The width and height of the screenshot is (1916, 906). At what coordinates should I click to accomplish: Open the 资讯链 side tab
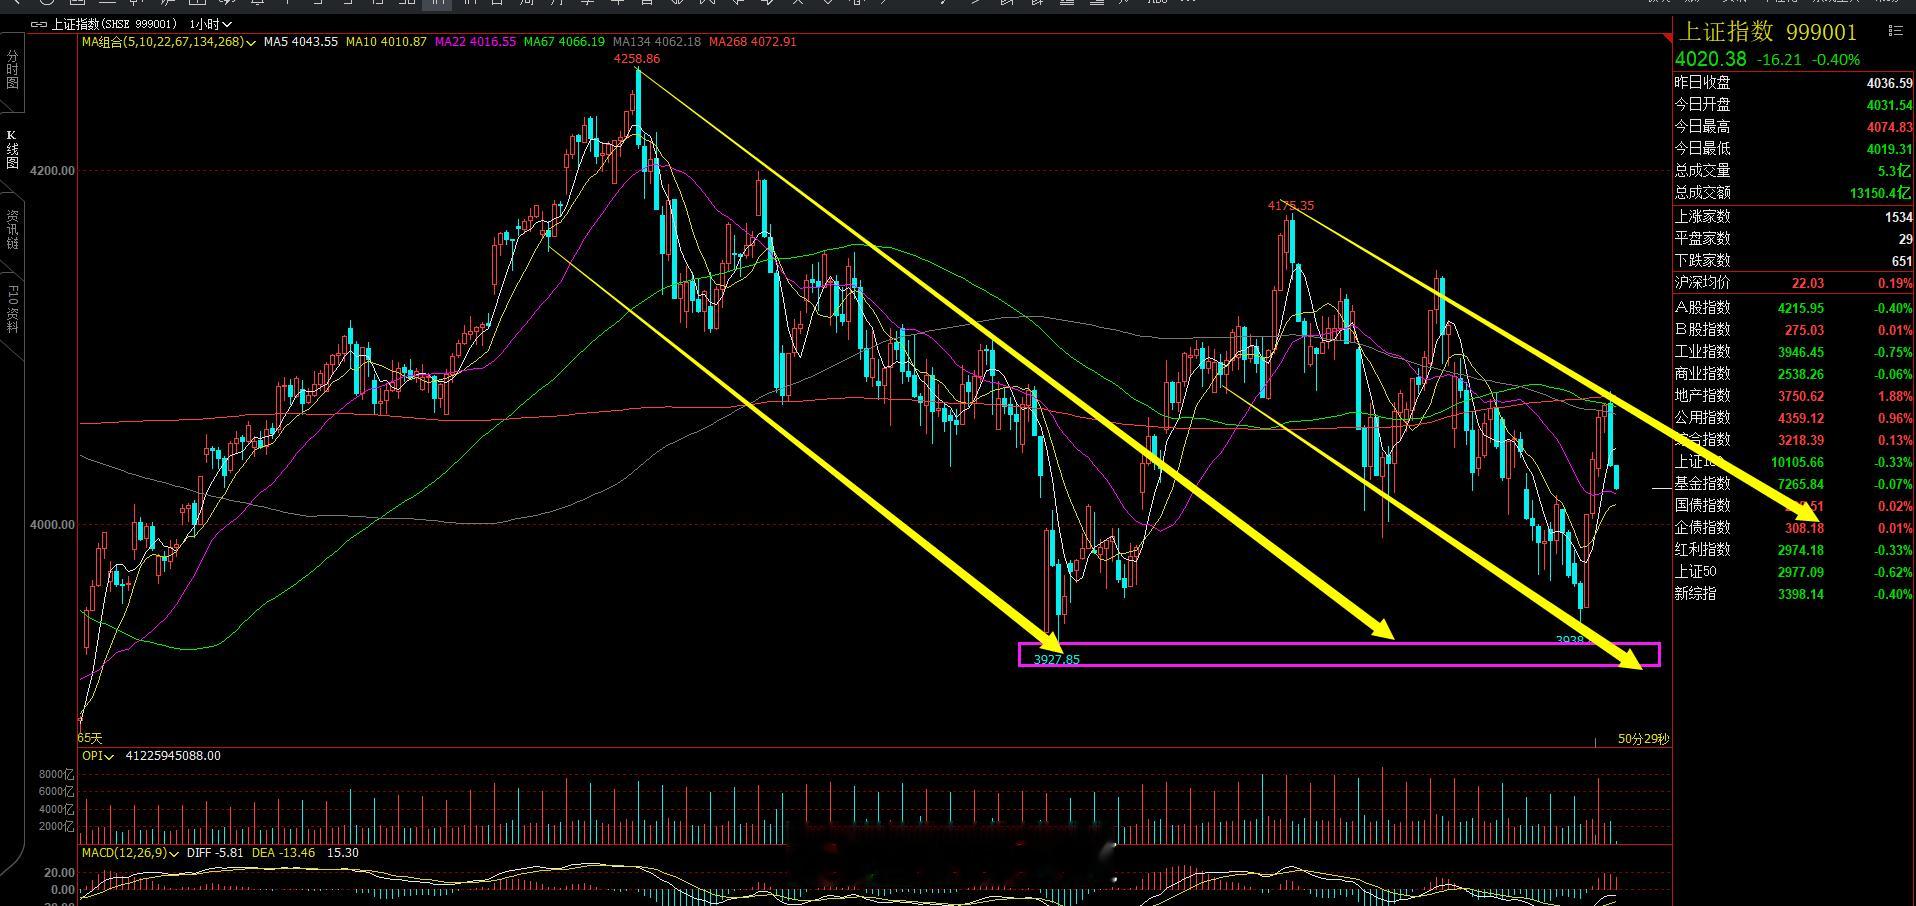pos(12,230)
